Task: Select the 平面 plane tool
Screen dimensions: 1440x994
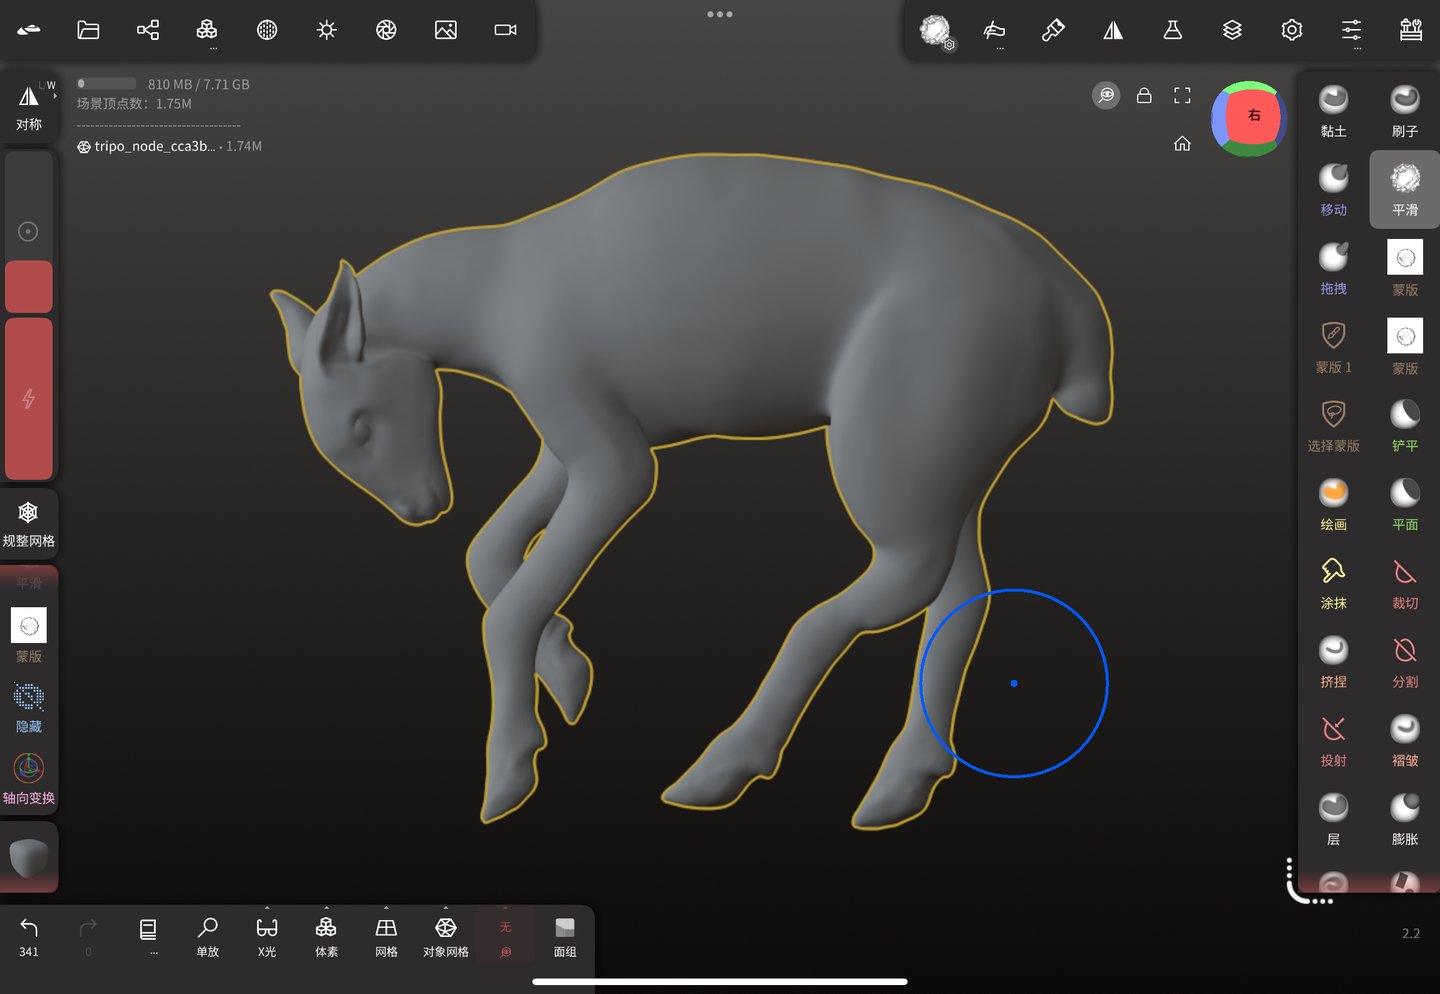Action: [x=1405, y=504]
